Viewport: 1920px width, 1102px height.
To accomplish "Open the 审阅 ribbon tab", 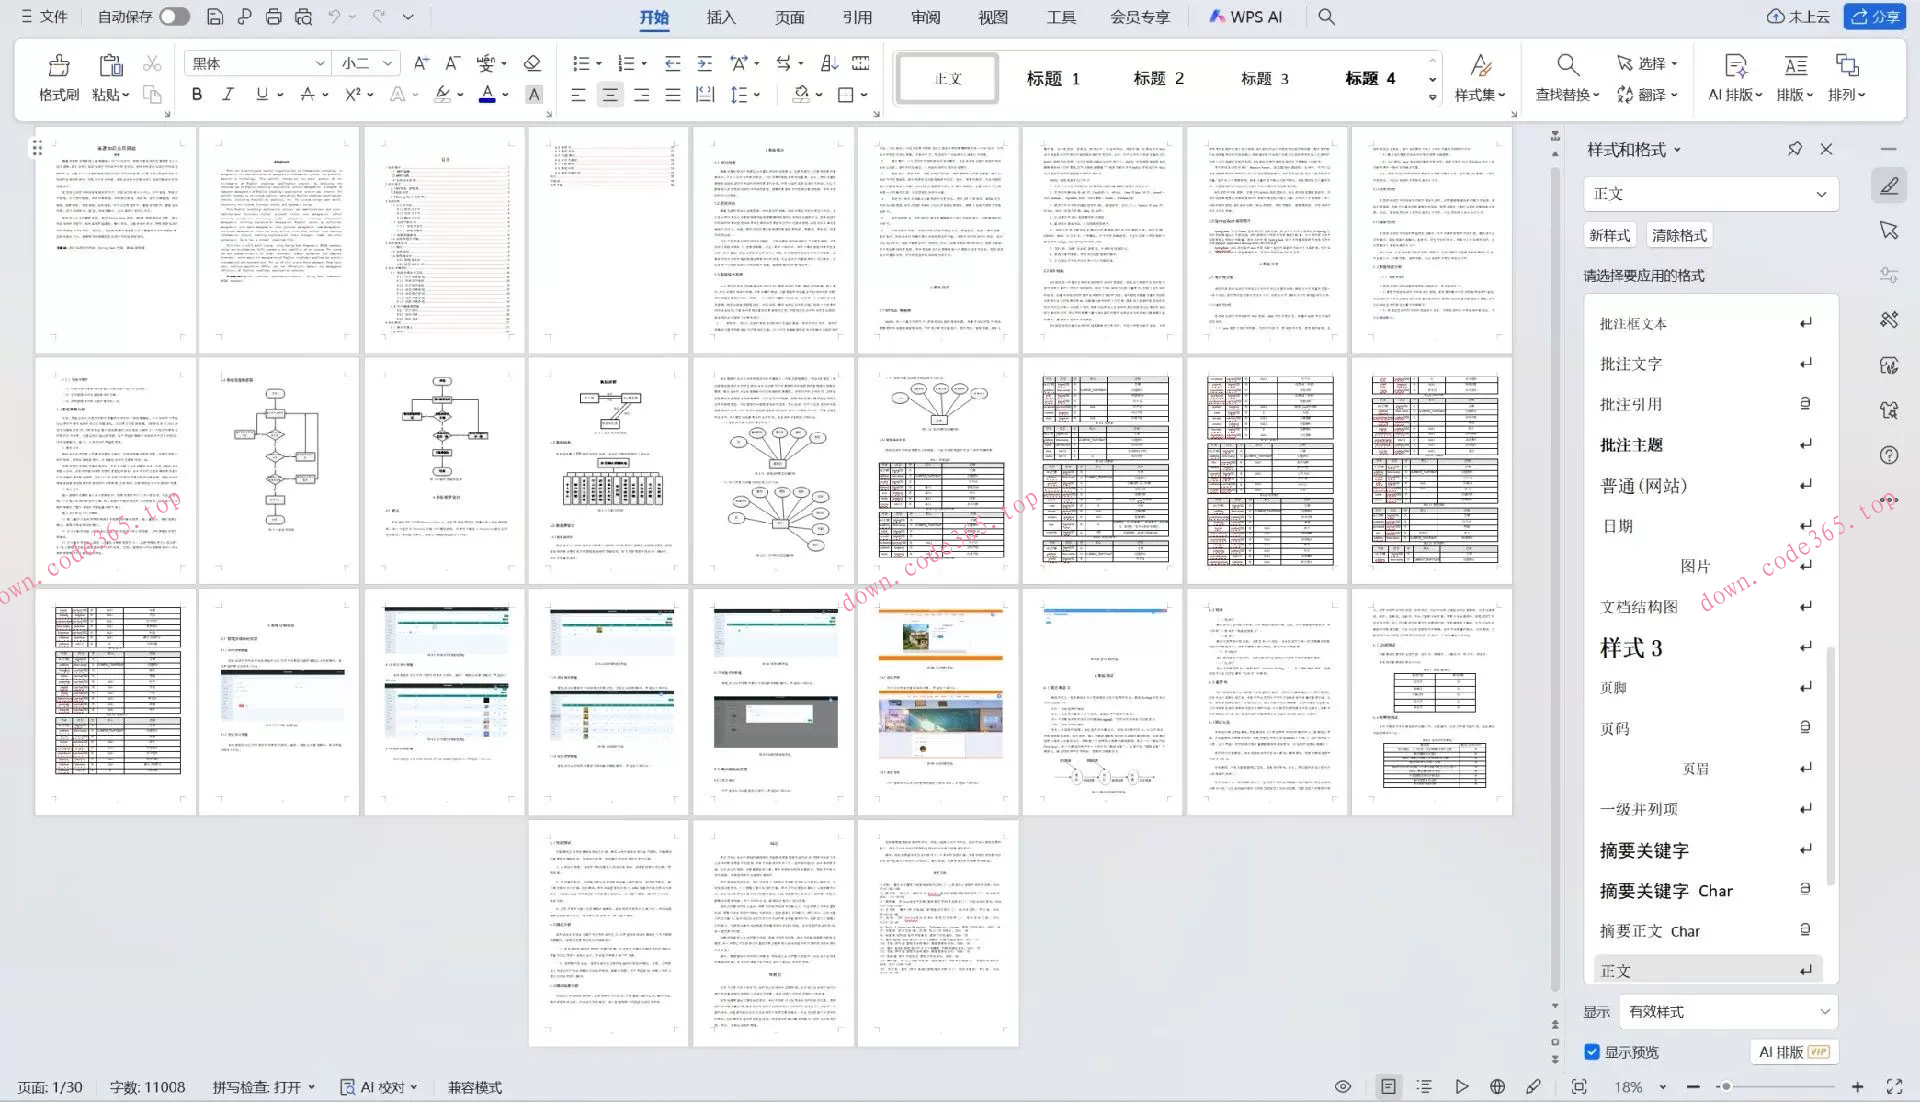I will click(x=925, y=17).
